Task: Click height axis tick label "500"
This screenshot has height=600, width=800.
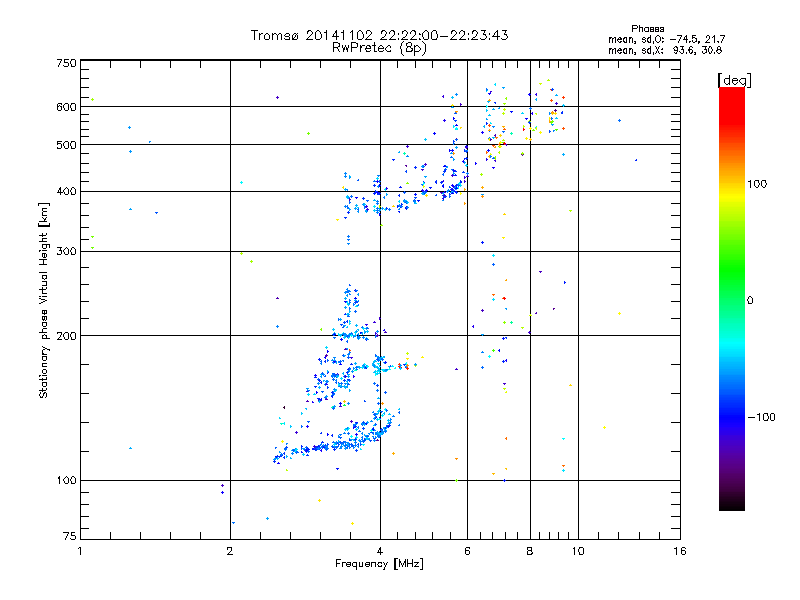Action: click(x=66, y=145)
